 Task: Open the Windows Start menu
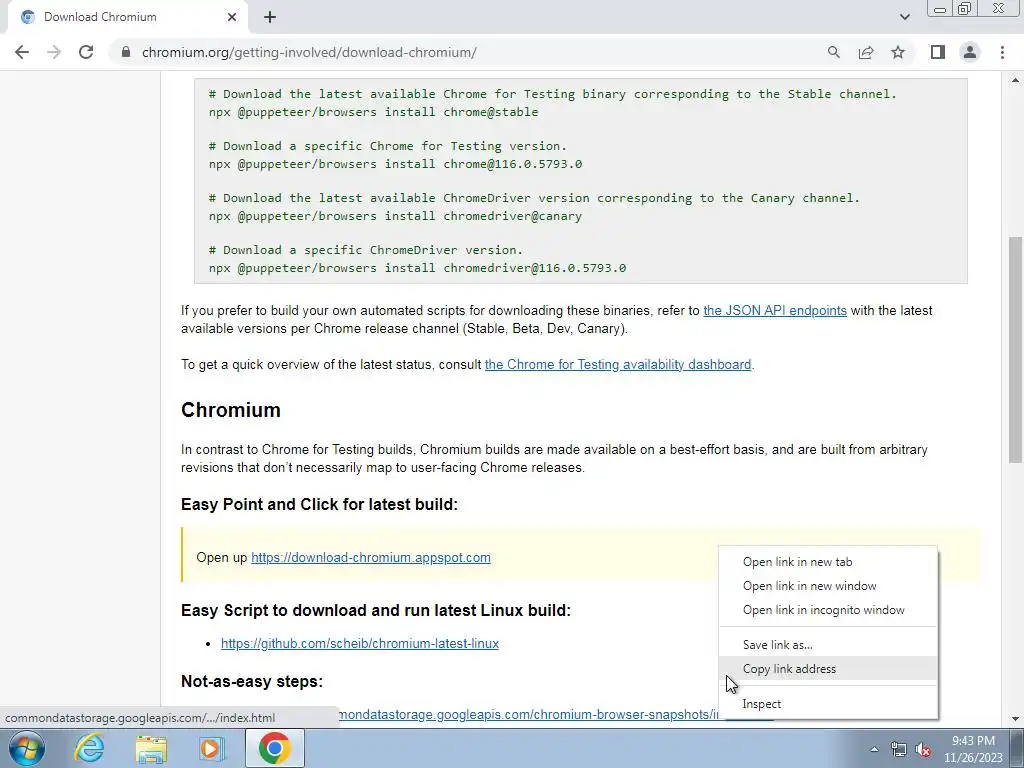coord(26,748)
